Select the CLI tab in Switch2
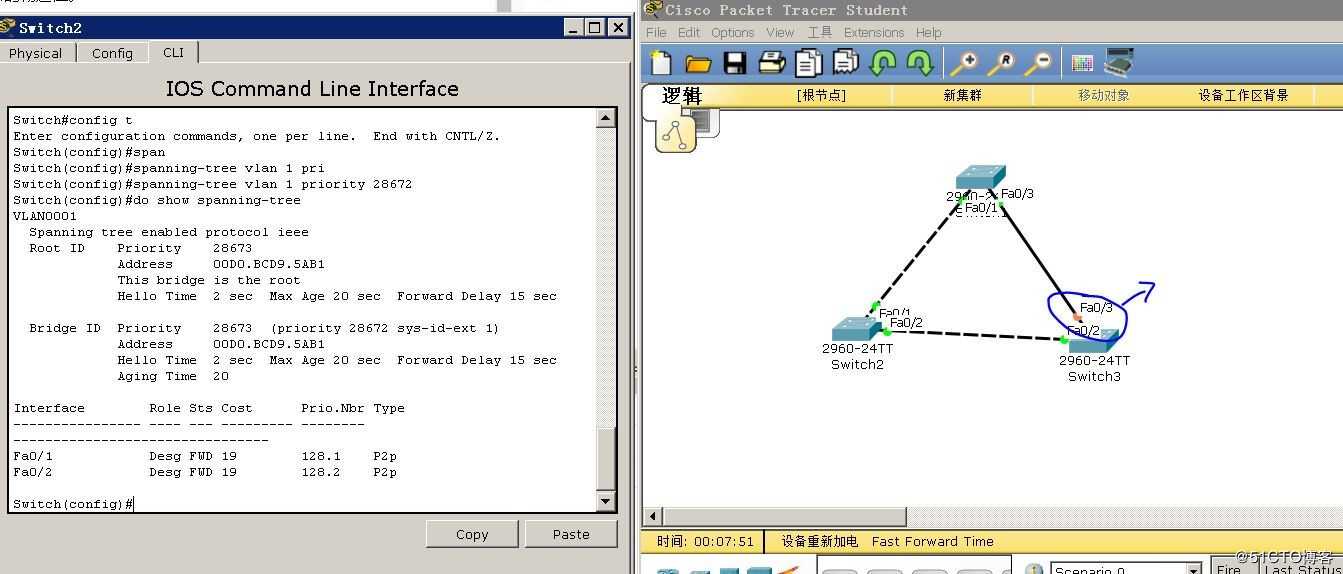The width and height of the screenshot is (1343, 574). tap(173, 52)
